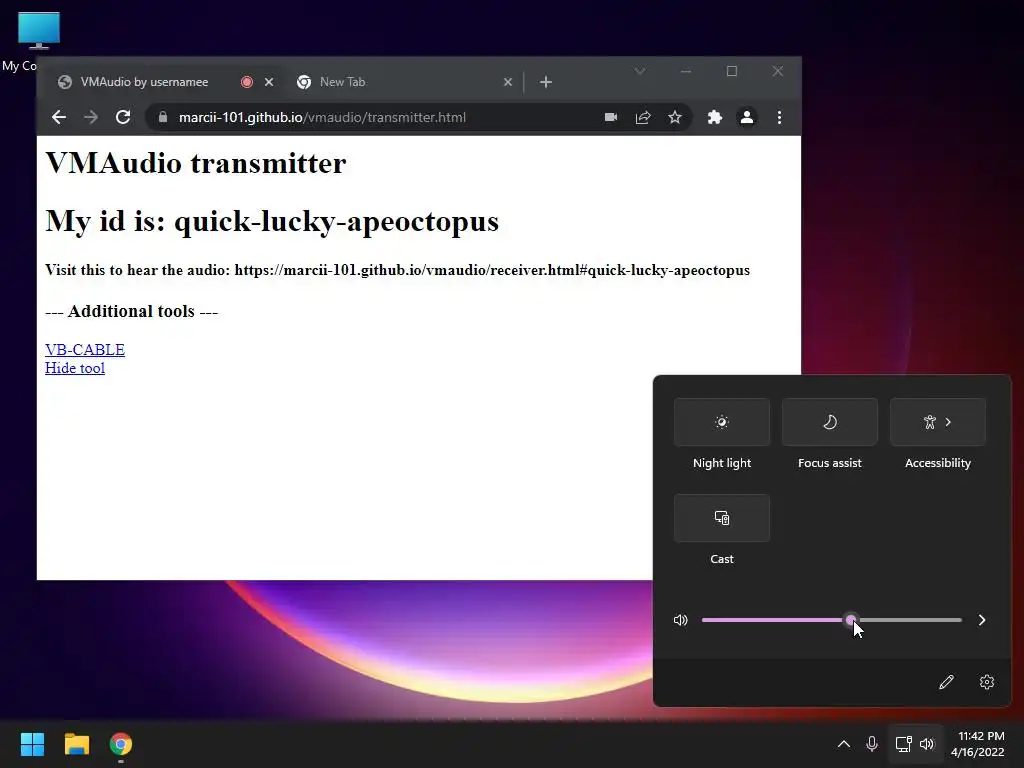Click the 'My id is: quick-lucky-apeoctopus' heading
The width and height of the screenshot is (1024, 768).
(272, 221)
